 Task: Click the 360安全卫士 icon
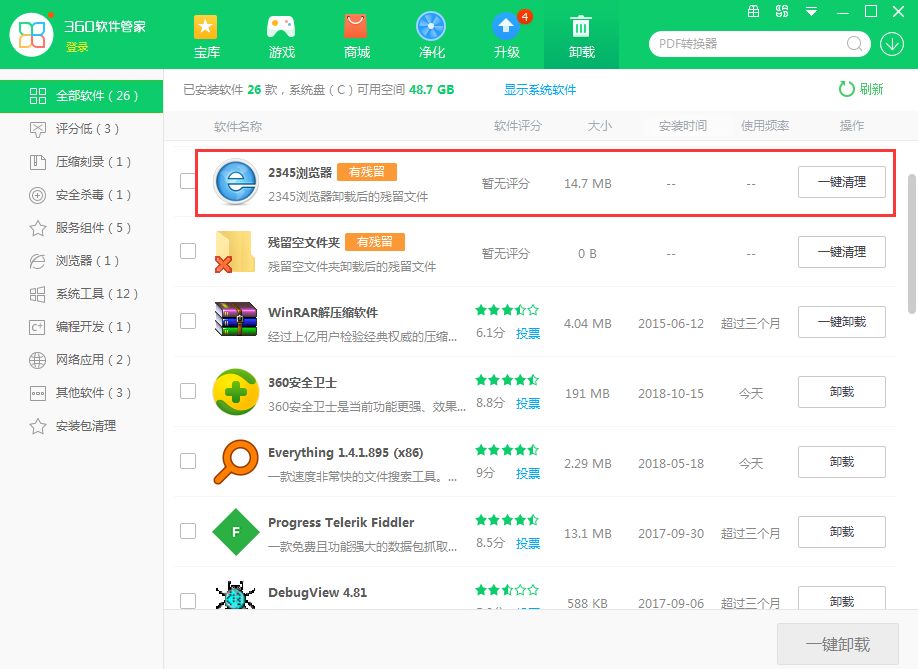pyautogui.click(x=235, y=392)
